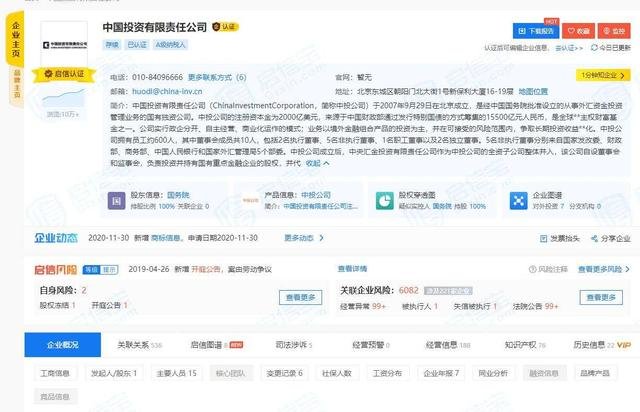640x412 pixels.
Task: Click the views trend chart thumbnail
Action: tap(64, 98)
